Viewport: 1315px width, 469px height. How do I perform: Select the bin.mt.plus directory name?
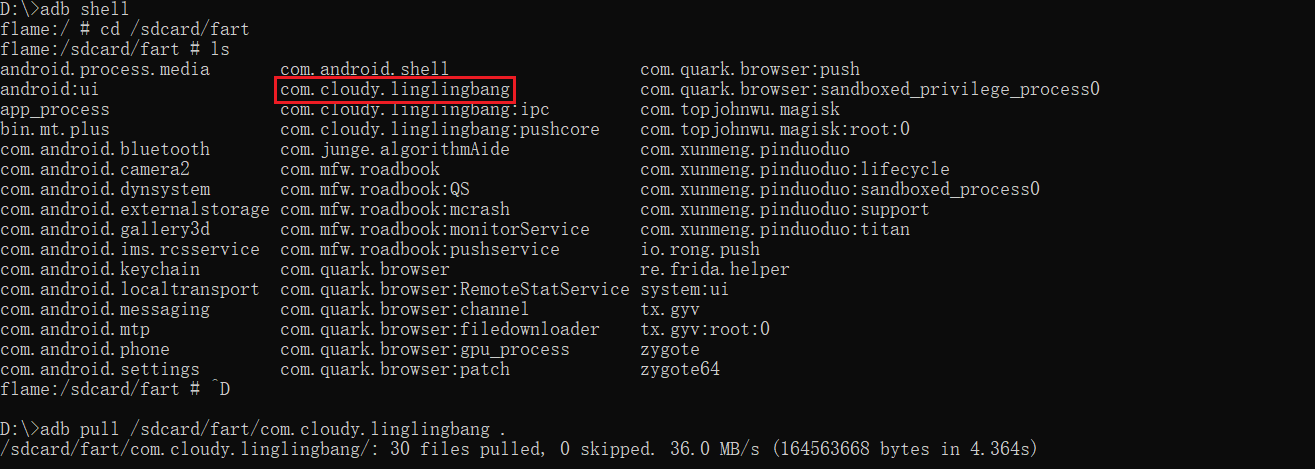[x=55, y=130]
